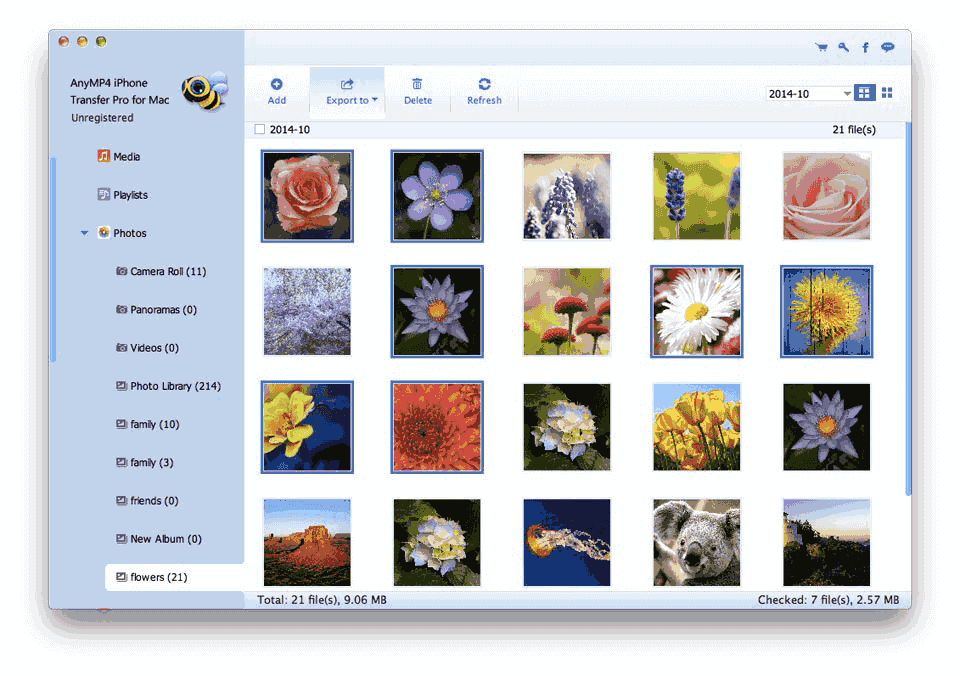
Task: Click the feedback chat bubble icon
Action: tap(888, 47)
